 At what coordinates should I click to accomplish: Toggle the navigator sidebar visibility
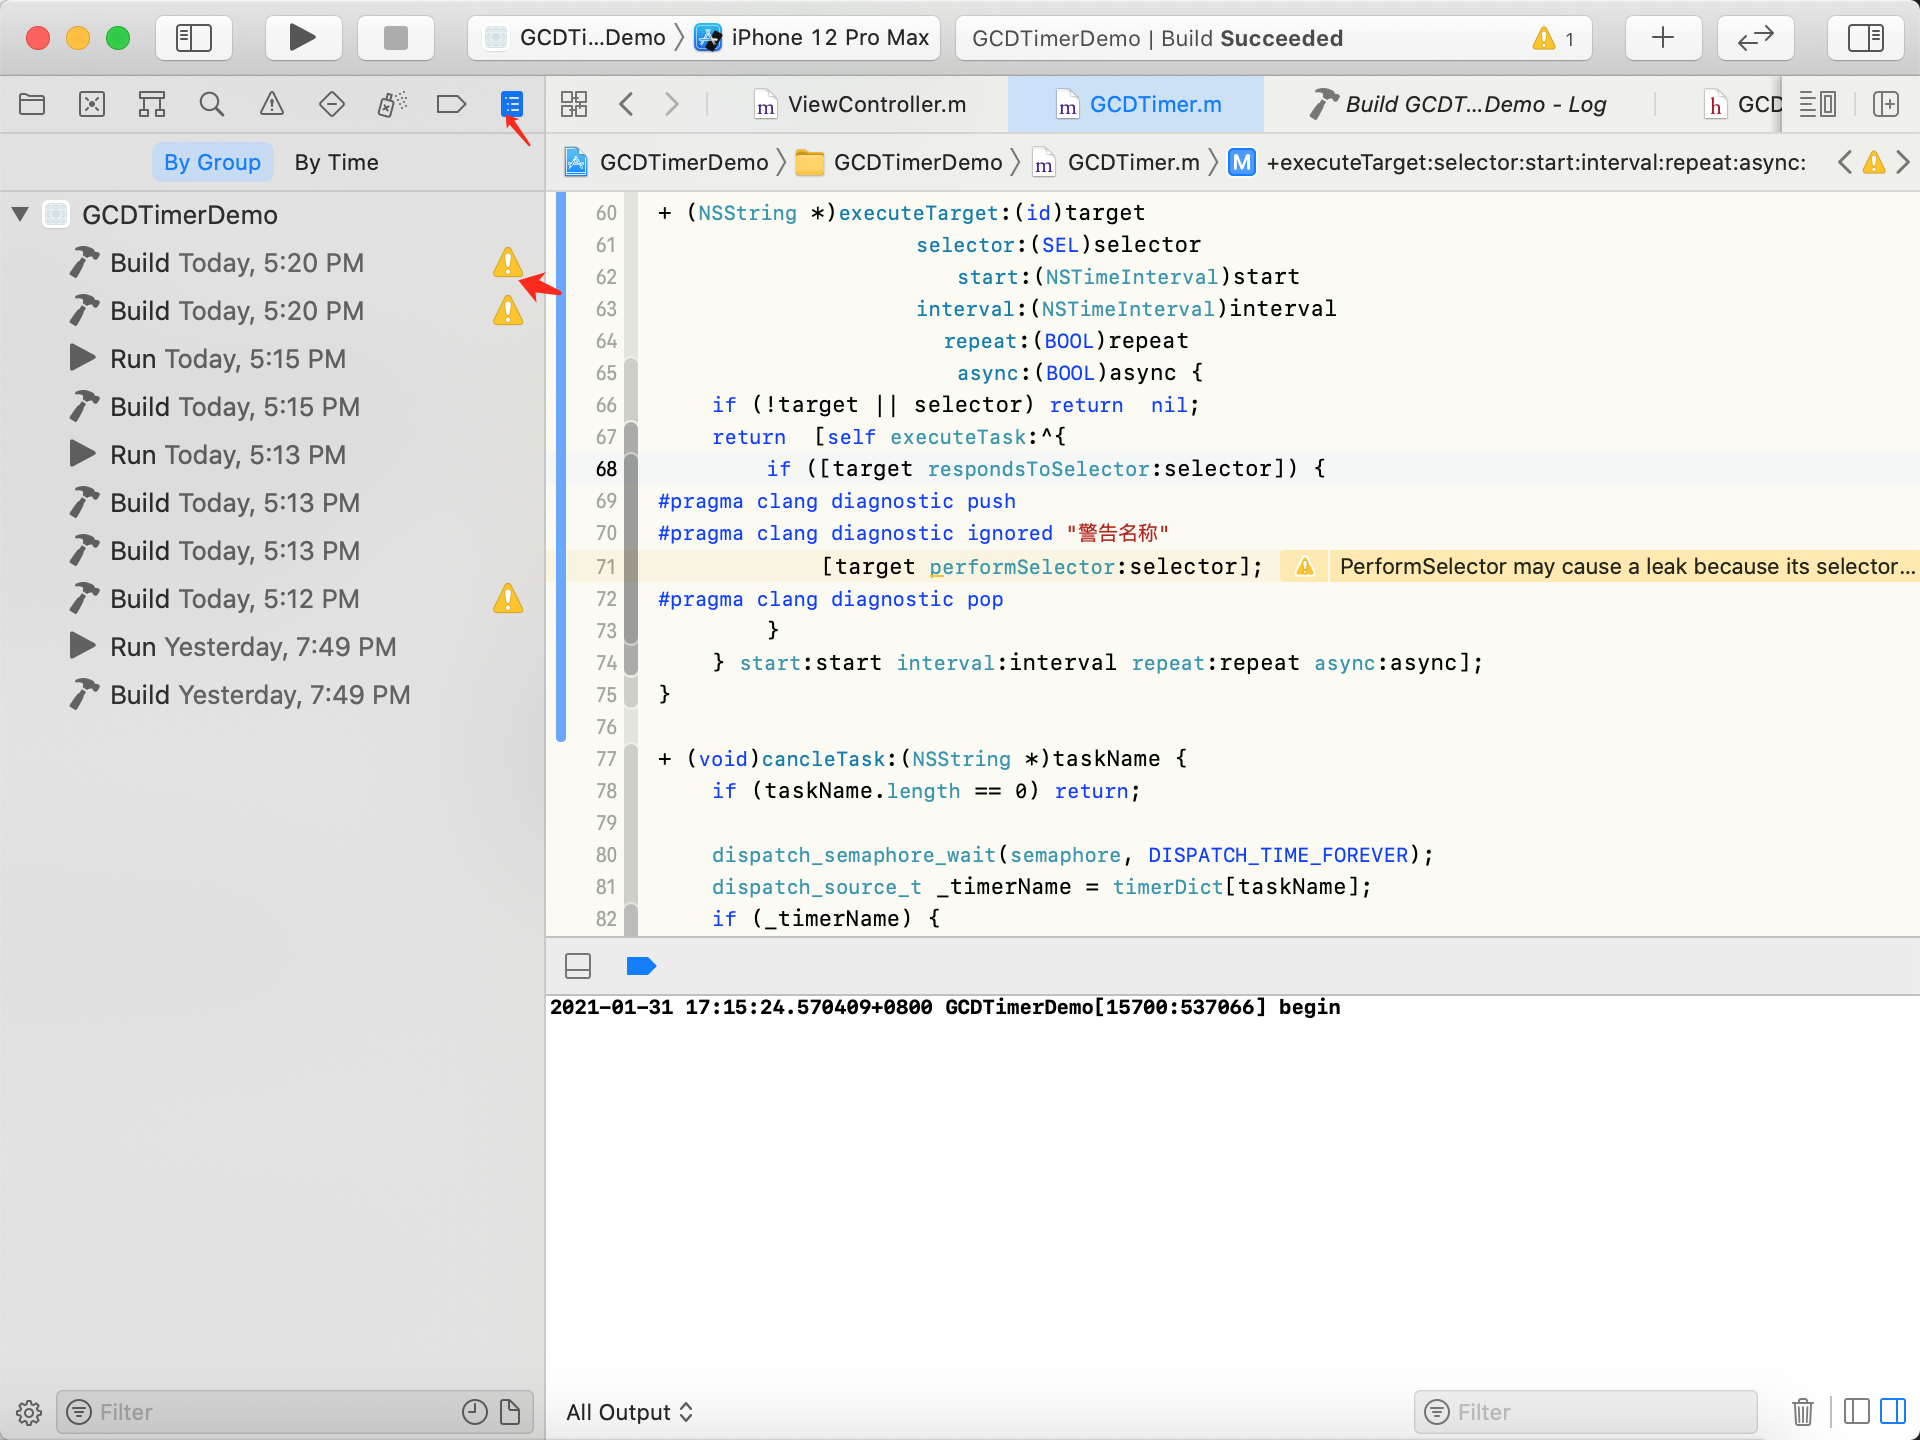point(194,38)
